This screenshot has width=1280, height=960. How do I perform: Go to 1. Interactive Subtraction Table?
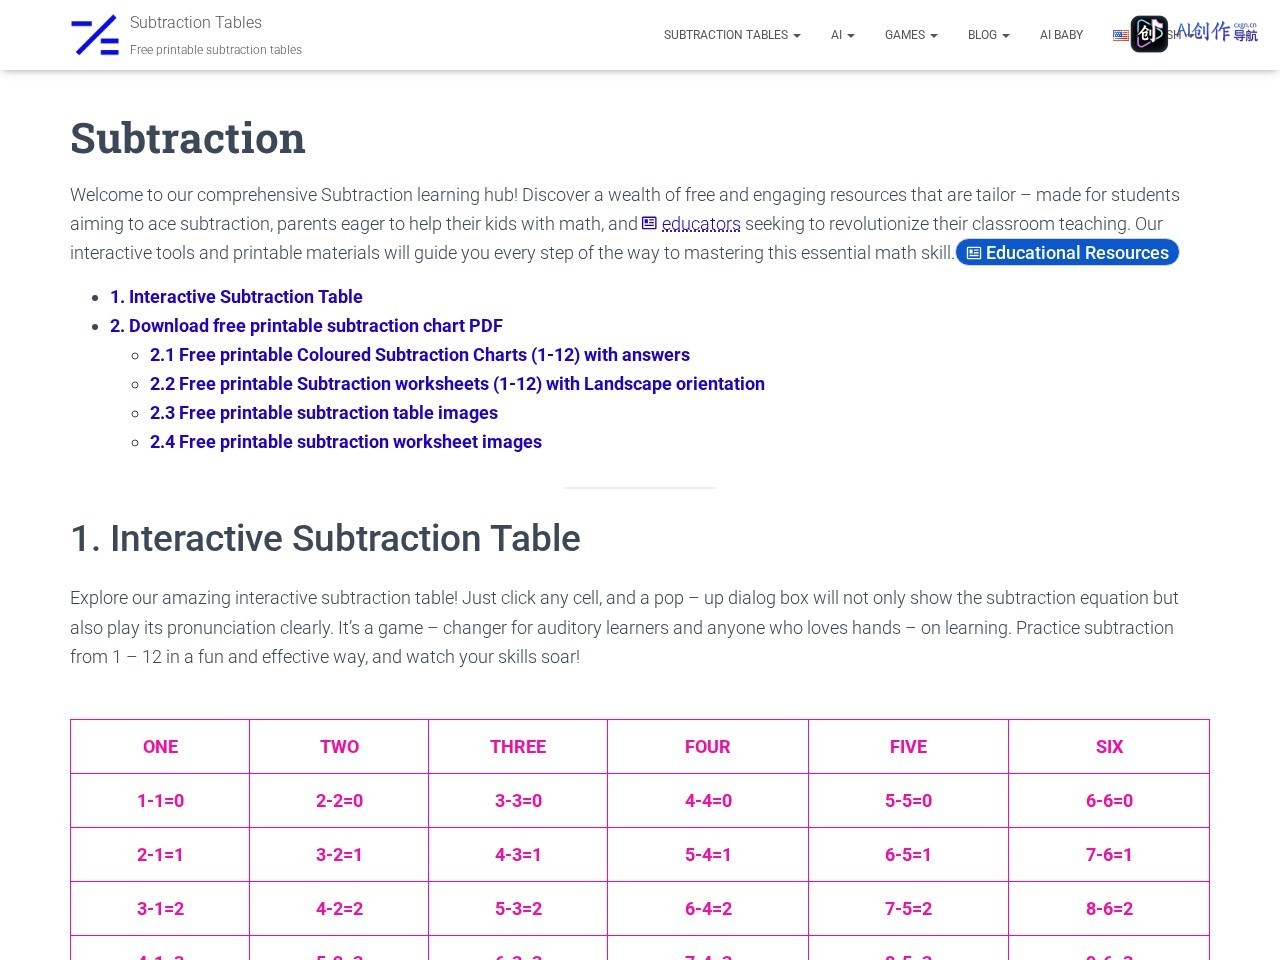point(236,297)
